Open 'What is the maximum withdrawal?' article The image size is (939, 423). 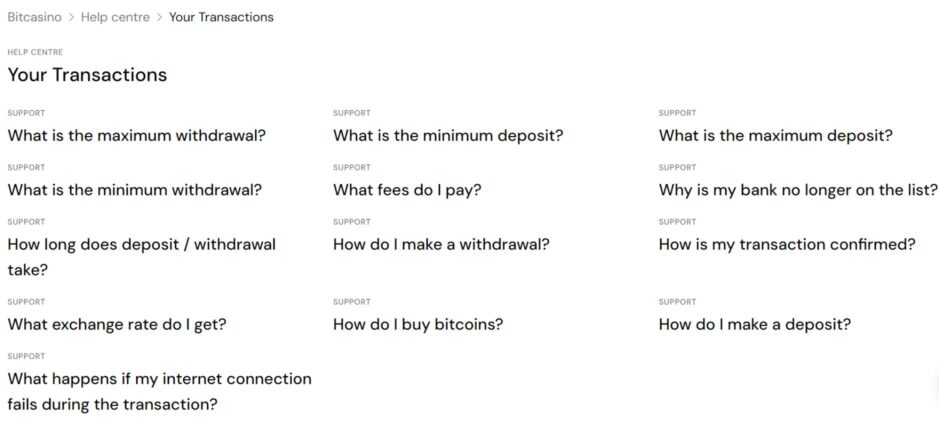pos(136,135)
